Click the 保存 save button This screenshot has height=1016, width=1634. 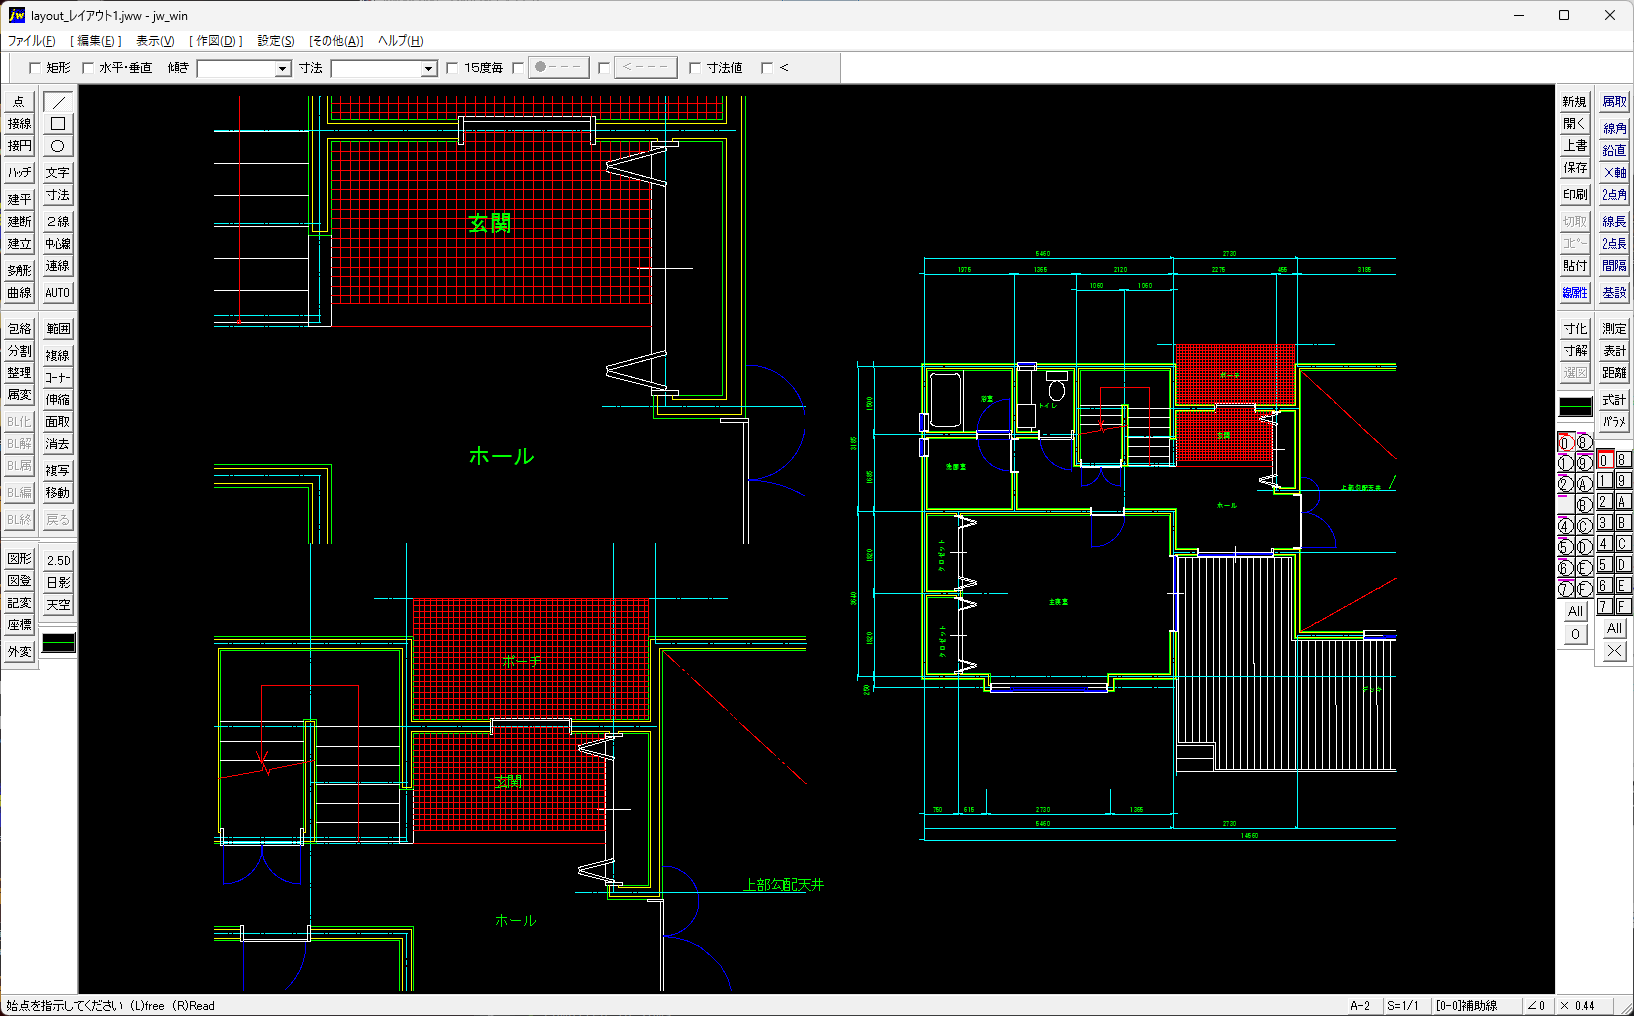tap(1575, 168)
